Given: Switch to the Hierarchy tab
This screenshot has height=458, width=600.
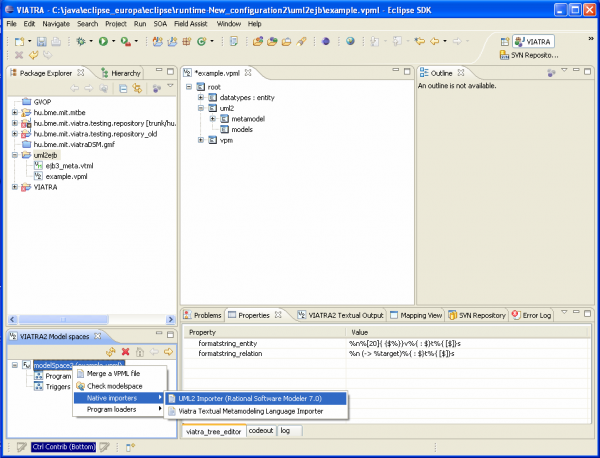Looking at the screenshot, I should click(x=121, y=73).
